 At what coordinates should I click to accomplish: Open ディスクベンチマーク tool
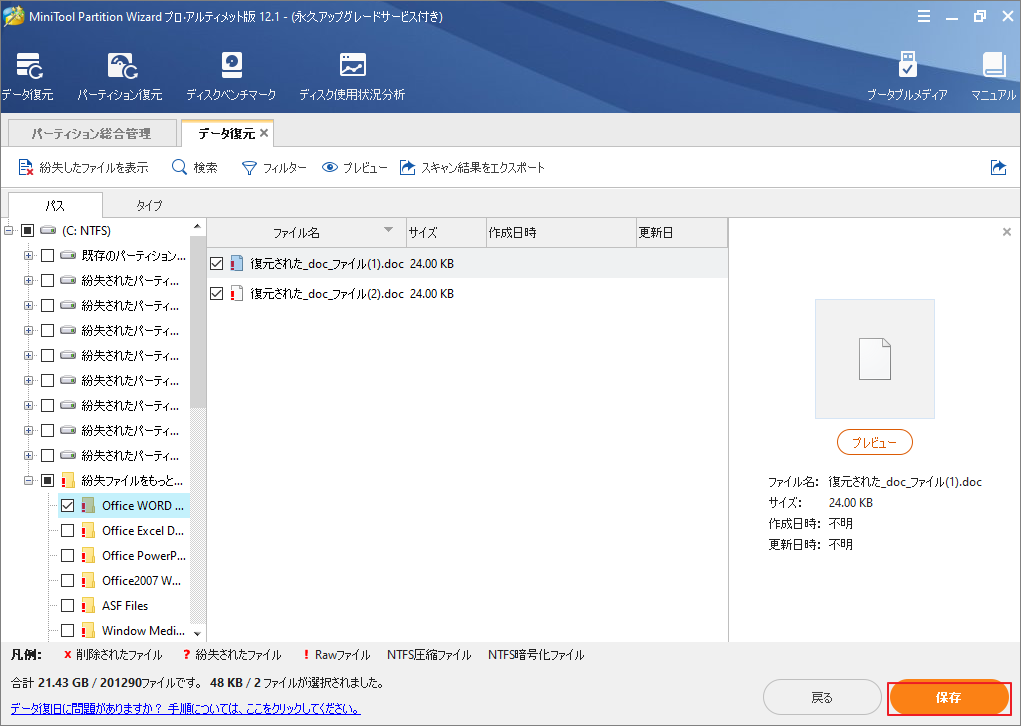[231, 77]
